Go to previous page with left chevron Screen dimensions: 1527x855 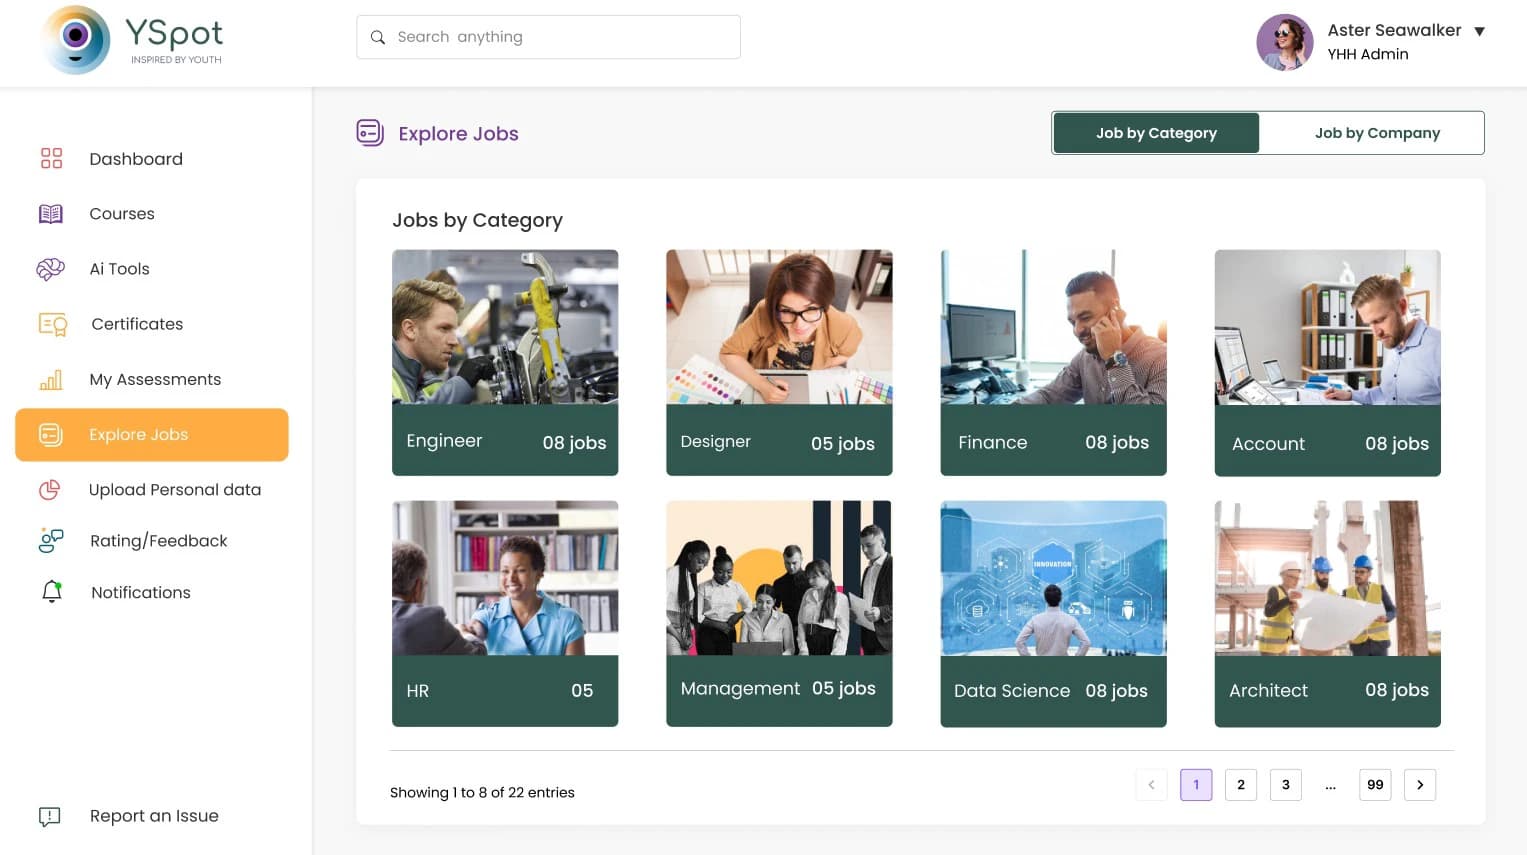pyautogui.click(x=1151, y=785)
